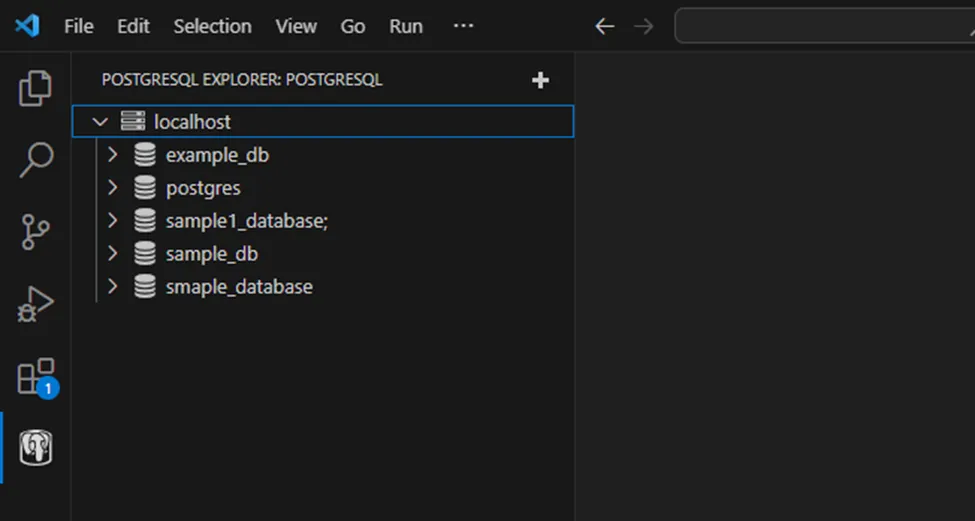Click the three-dots overflow menu

[463, 26]
